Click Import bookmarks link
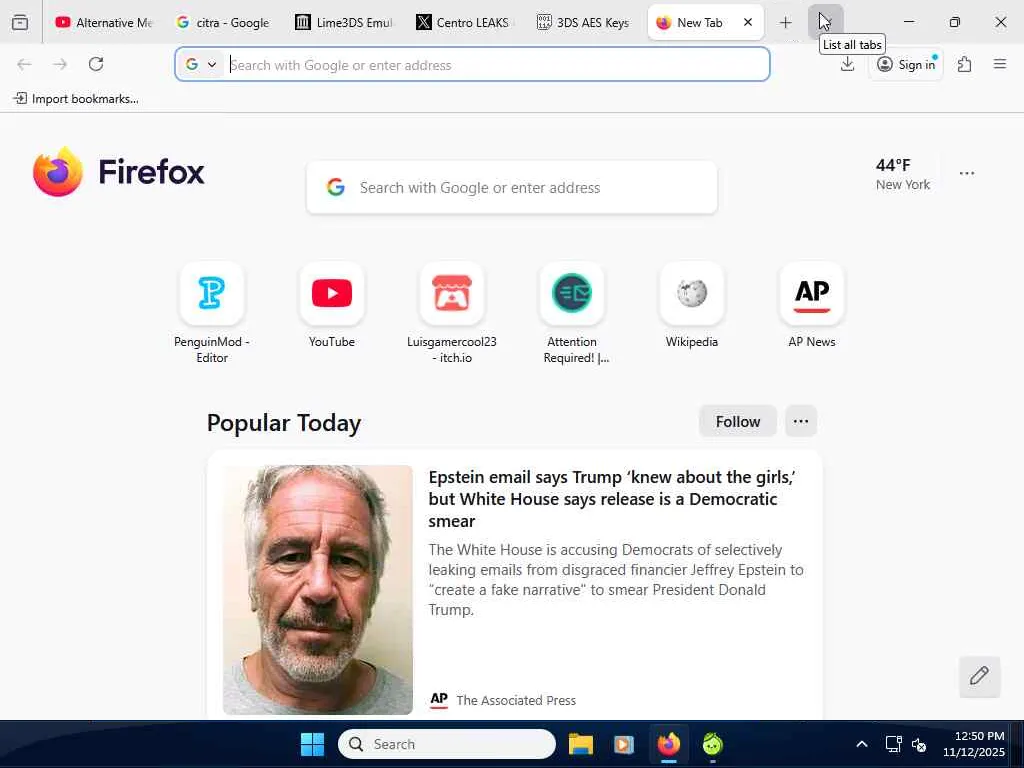The height and width of the screenshot is (768, 1024). [76, 99]
